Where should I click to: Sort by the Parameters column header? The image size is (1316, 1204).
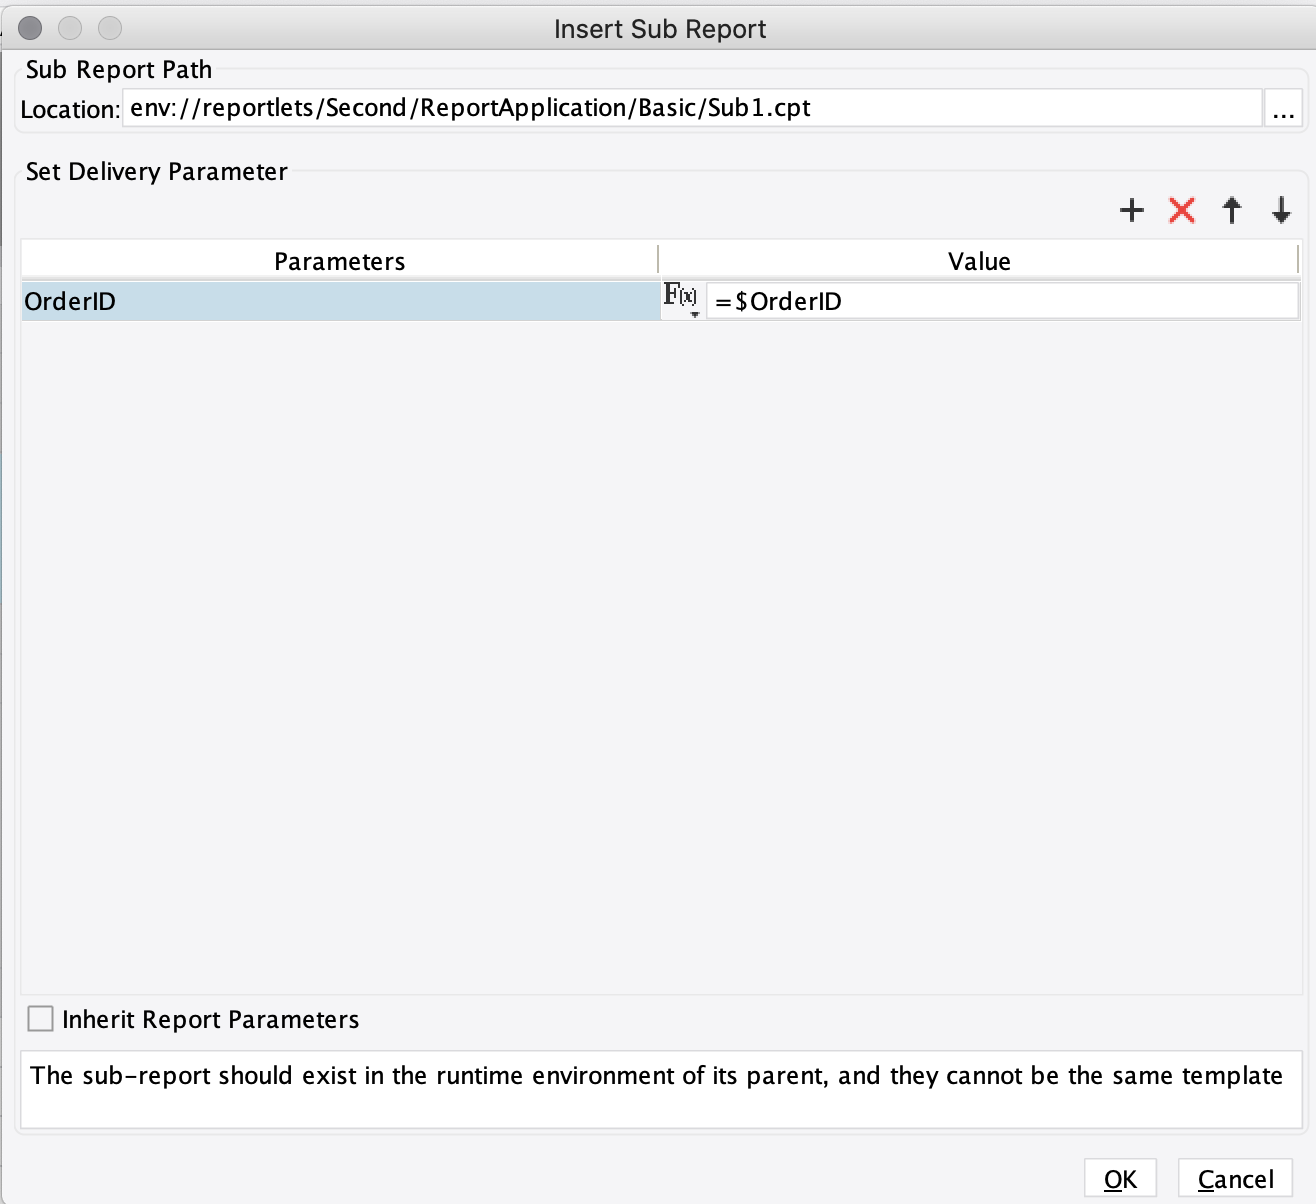click(340, 260)
